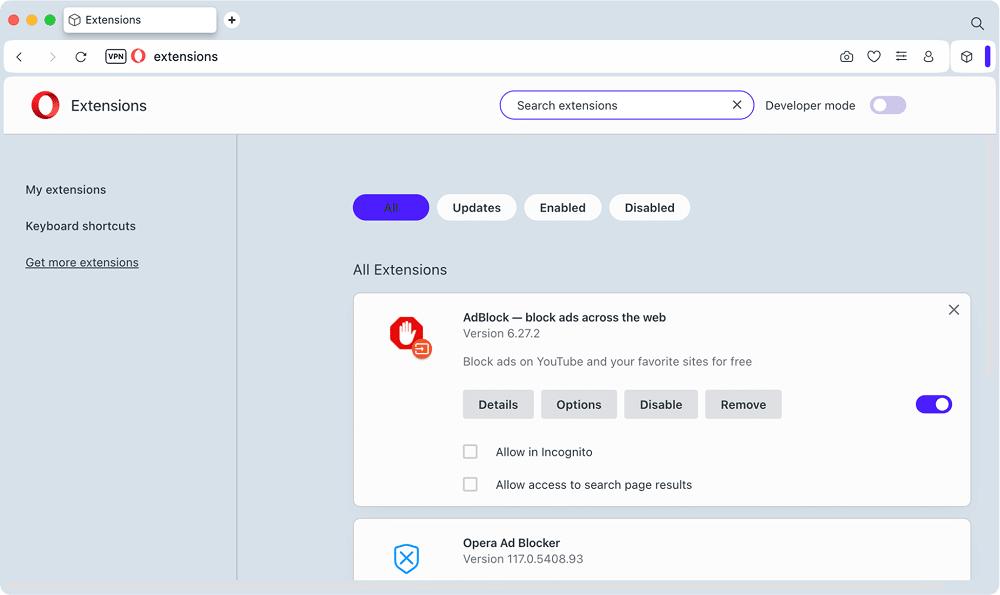The width and height of the screenshot is (1000, 595).
Task: Open AdBlock Details button
Action: [498, 405]
